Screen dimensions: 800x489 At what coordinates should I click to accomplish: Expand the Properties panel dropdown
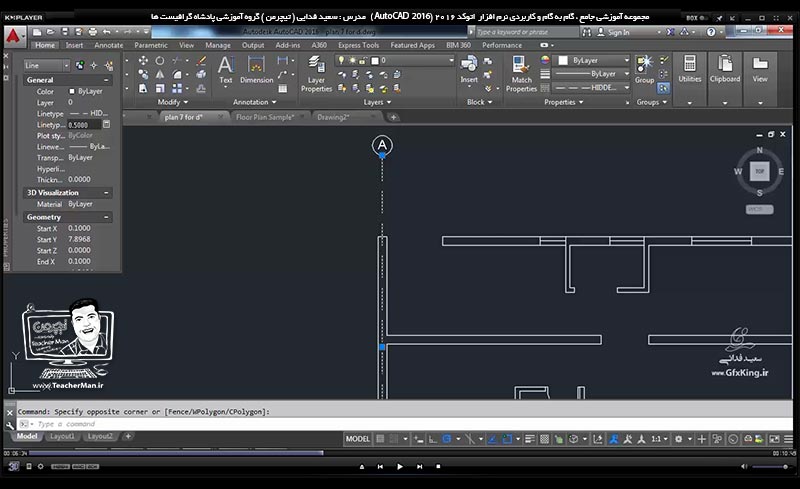point(563,102)
